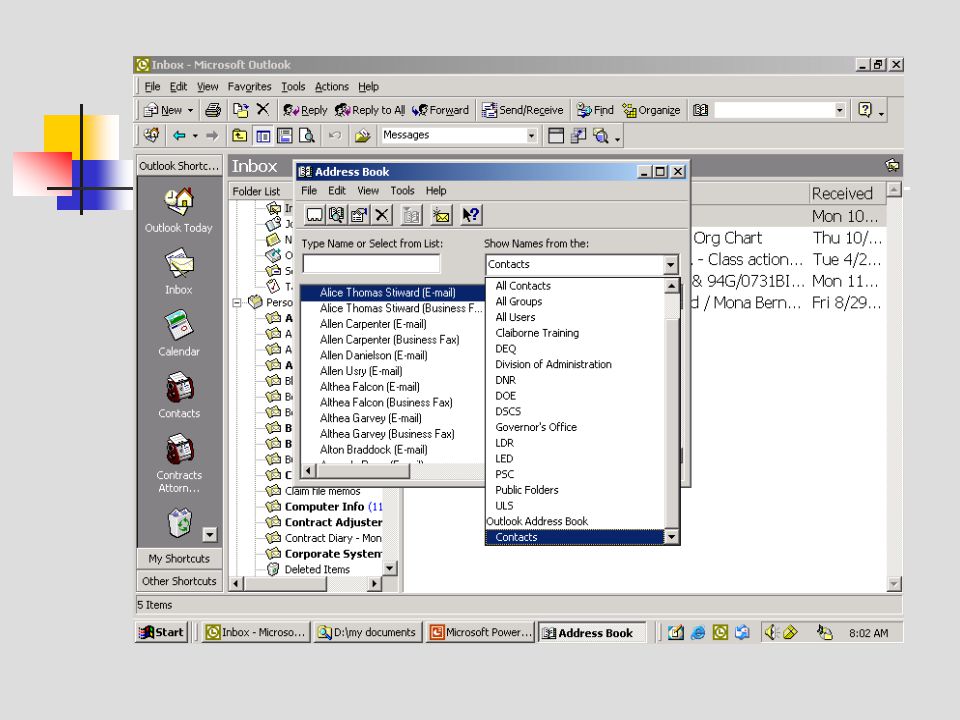The height and width of the screenshot is (720, 960).
Task: Click Reply in the Outlook toolbar
Action: tap(305, 110)
